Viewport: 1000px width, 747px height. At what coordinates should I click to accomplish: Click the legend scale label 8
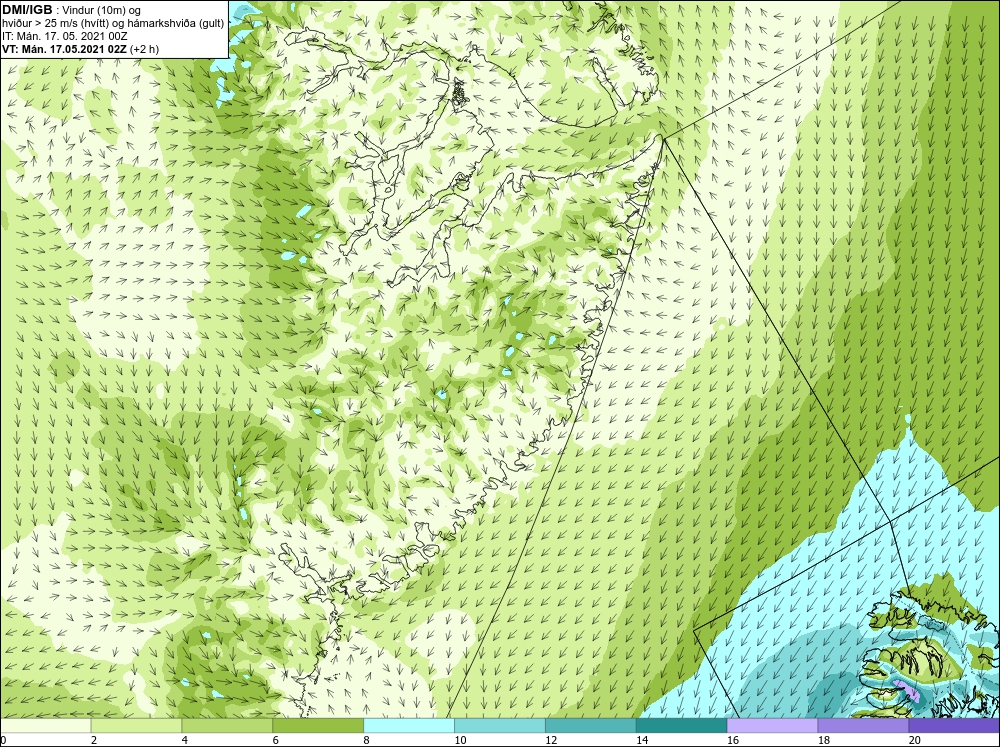367,740
